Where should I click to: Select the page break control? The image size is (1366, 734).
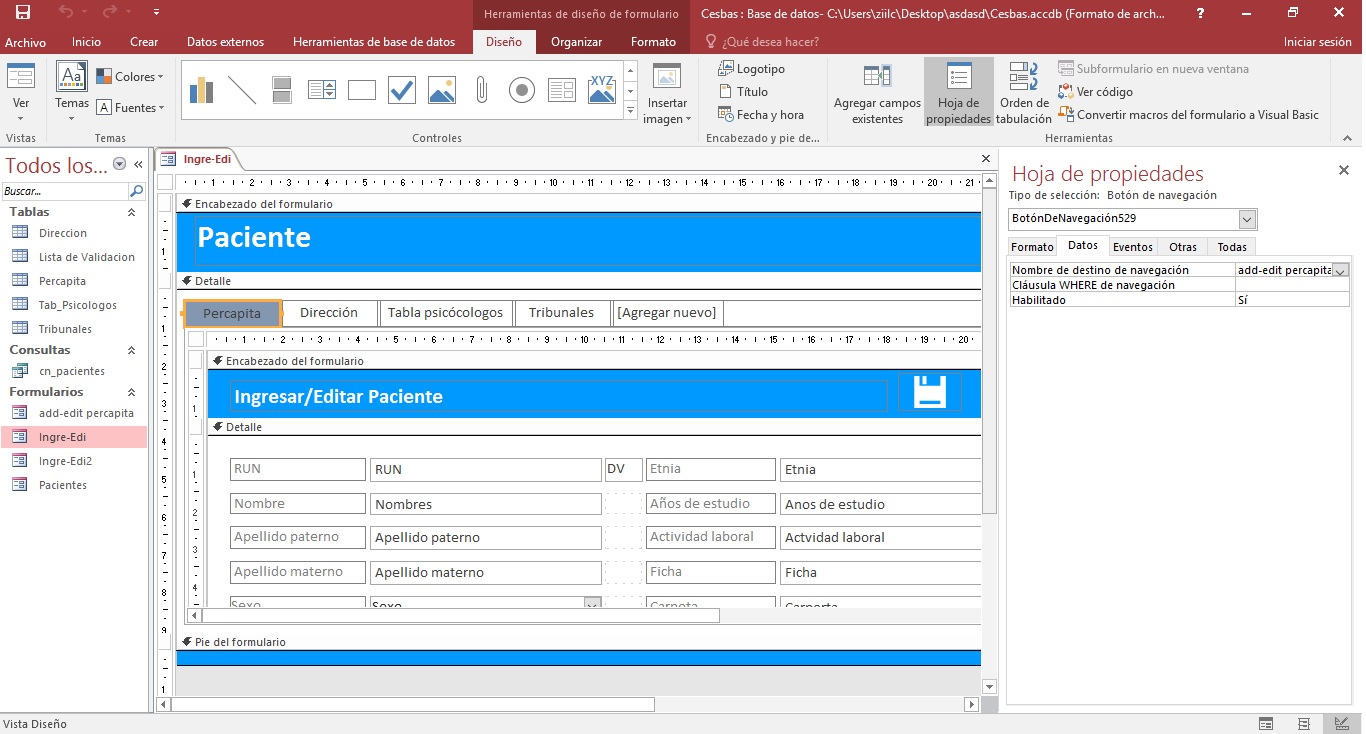coord(282,90)
